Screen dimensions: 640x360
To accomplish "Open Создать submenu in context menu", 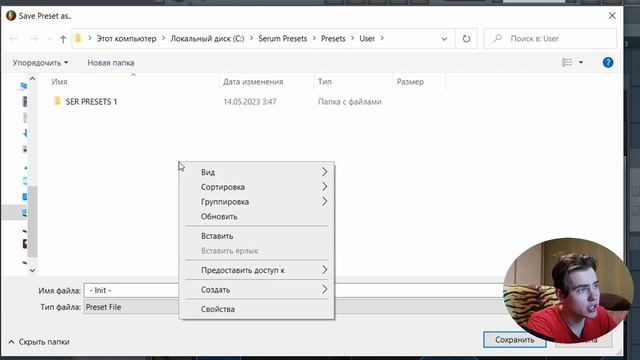I will point(257,290).
